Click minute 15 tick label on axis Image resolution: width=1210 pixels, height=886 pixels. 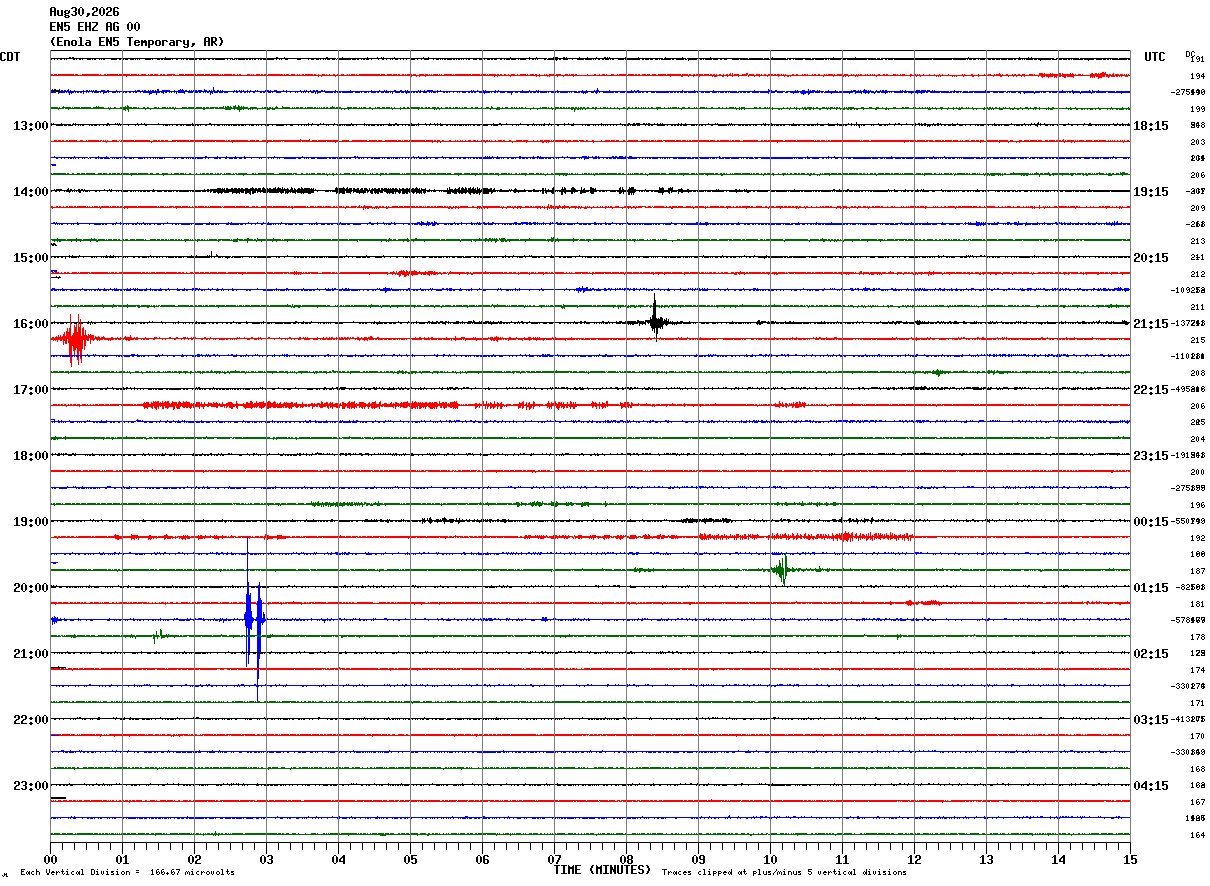point(1129,859)
